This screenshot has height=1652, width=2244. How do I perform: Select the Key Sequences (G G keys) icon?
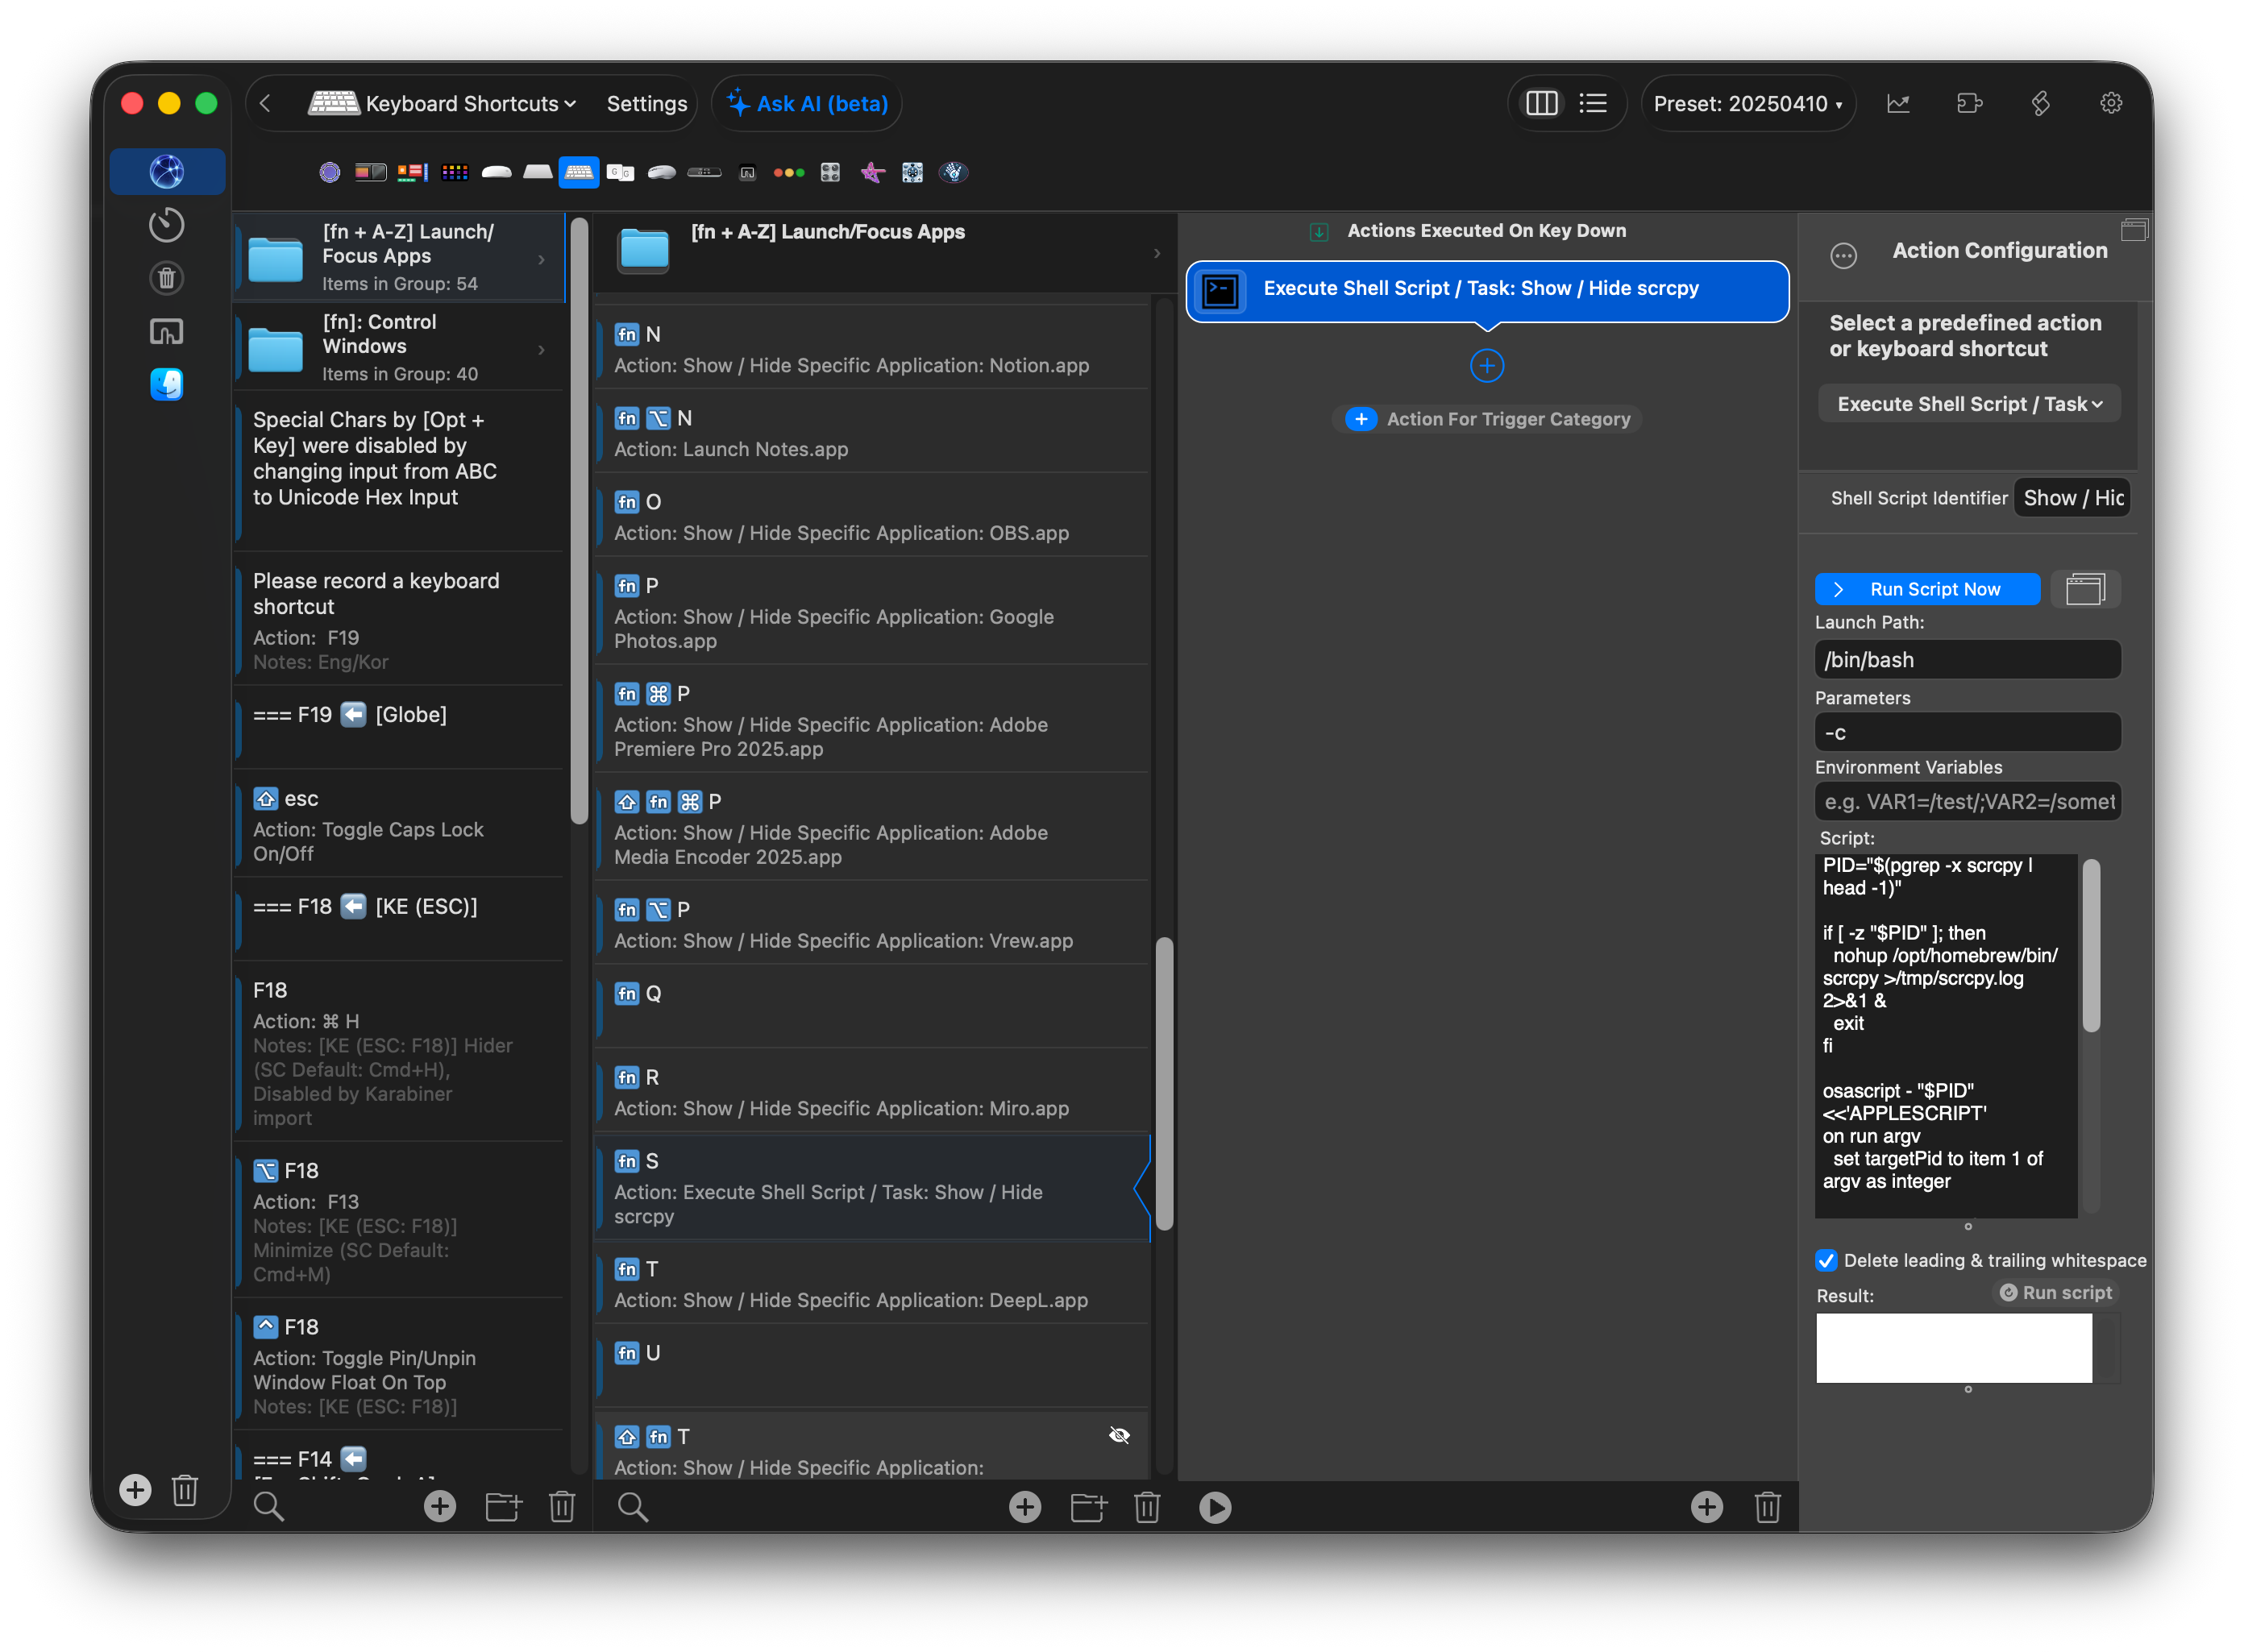tap(620, 172)
